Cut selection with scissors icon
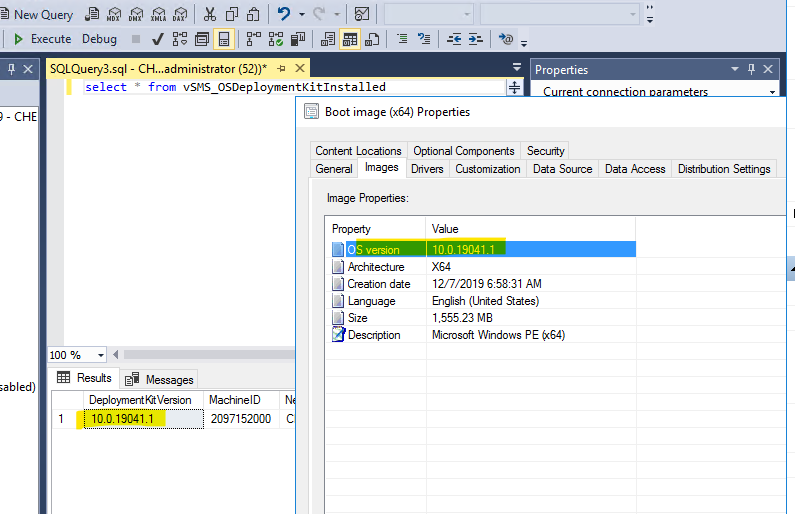Image resolution: width=795 pixels, height=514 pixels. (x=209, y=14)
